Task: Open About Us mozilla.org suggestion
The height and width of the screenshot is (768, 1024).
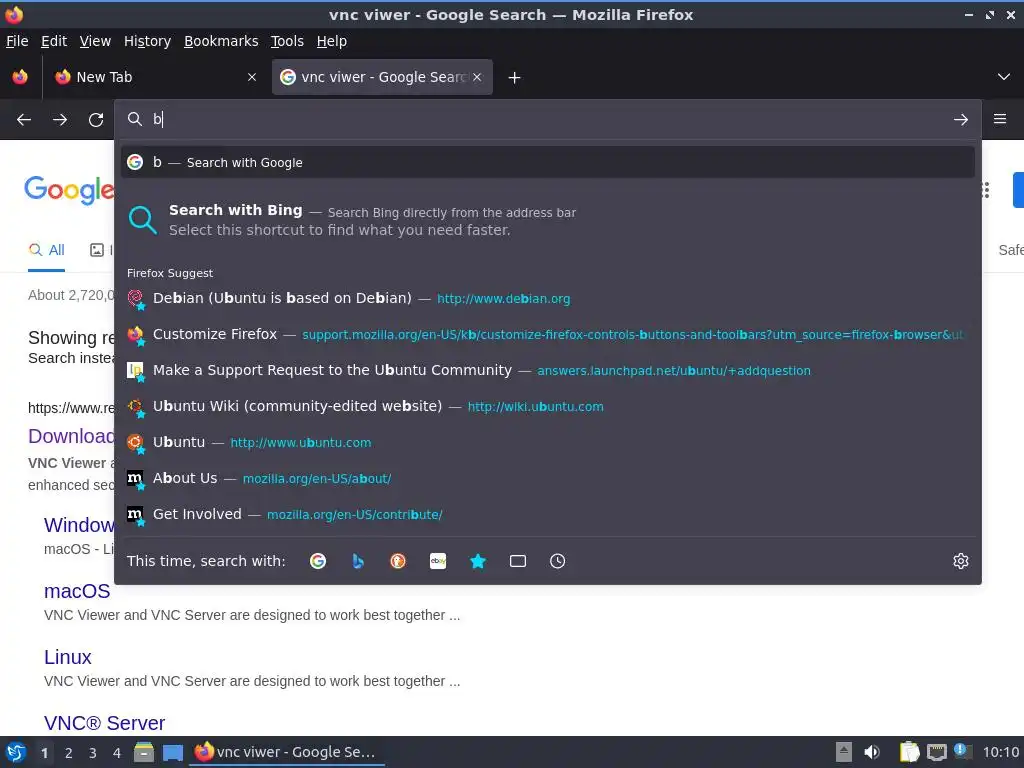Action: click(x=547, y=478)
